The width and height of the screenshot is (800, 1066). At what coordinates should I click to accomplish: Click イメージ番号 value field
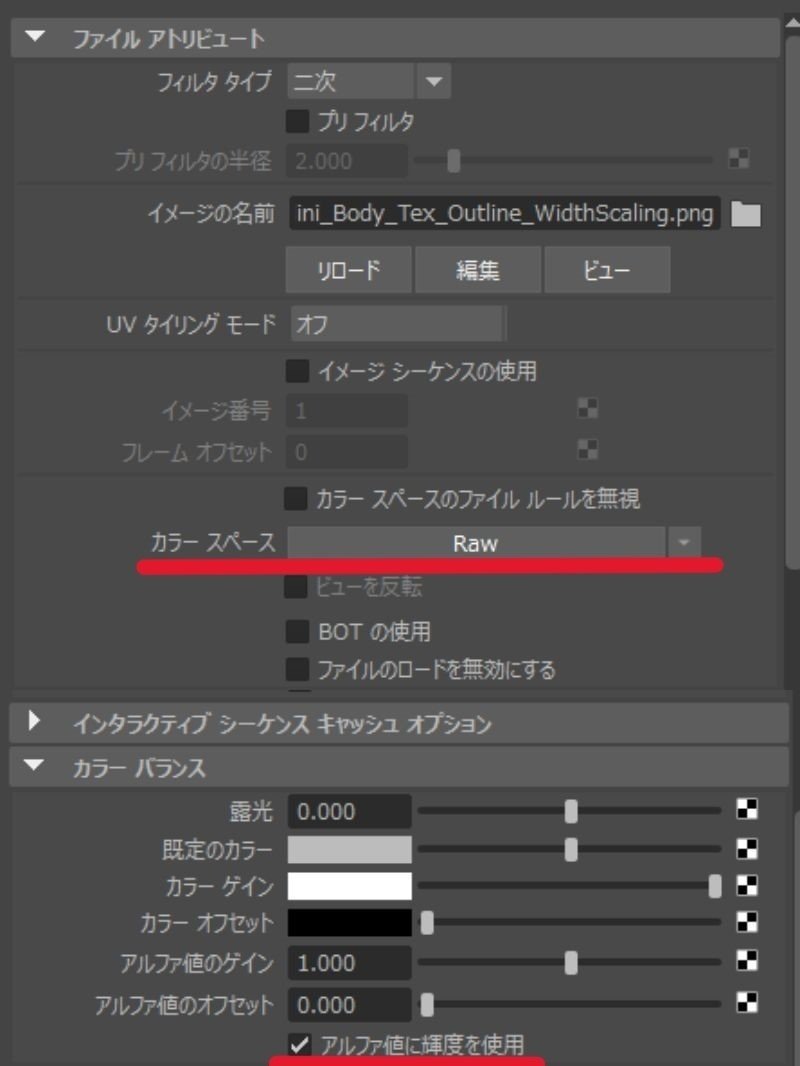347,411
